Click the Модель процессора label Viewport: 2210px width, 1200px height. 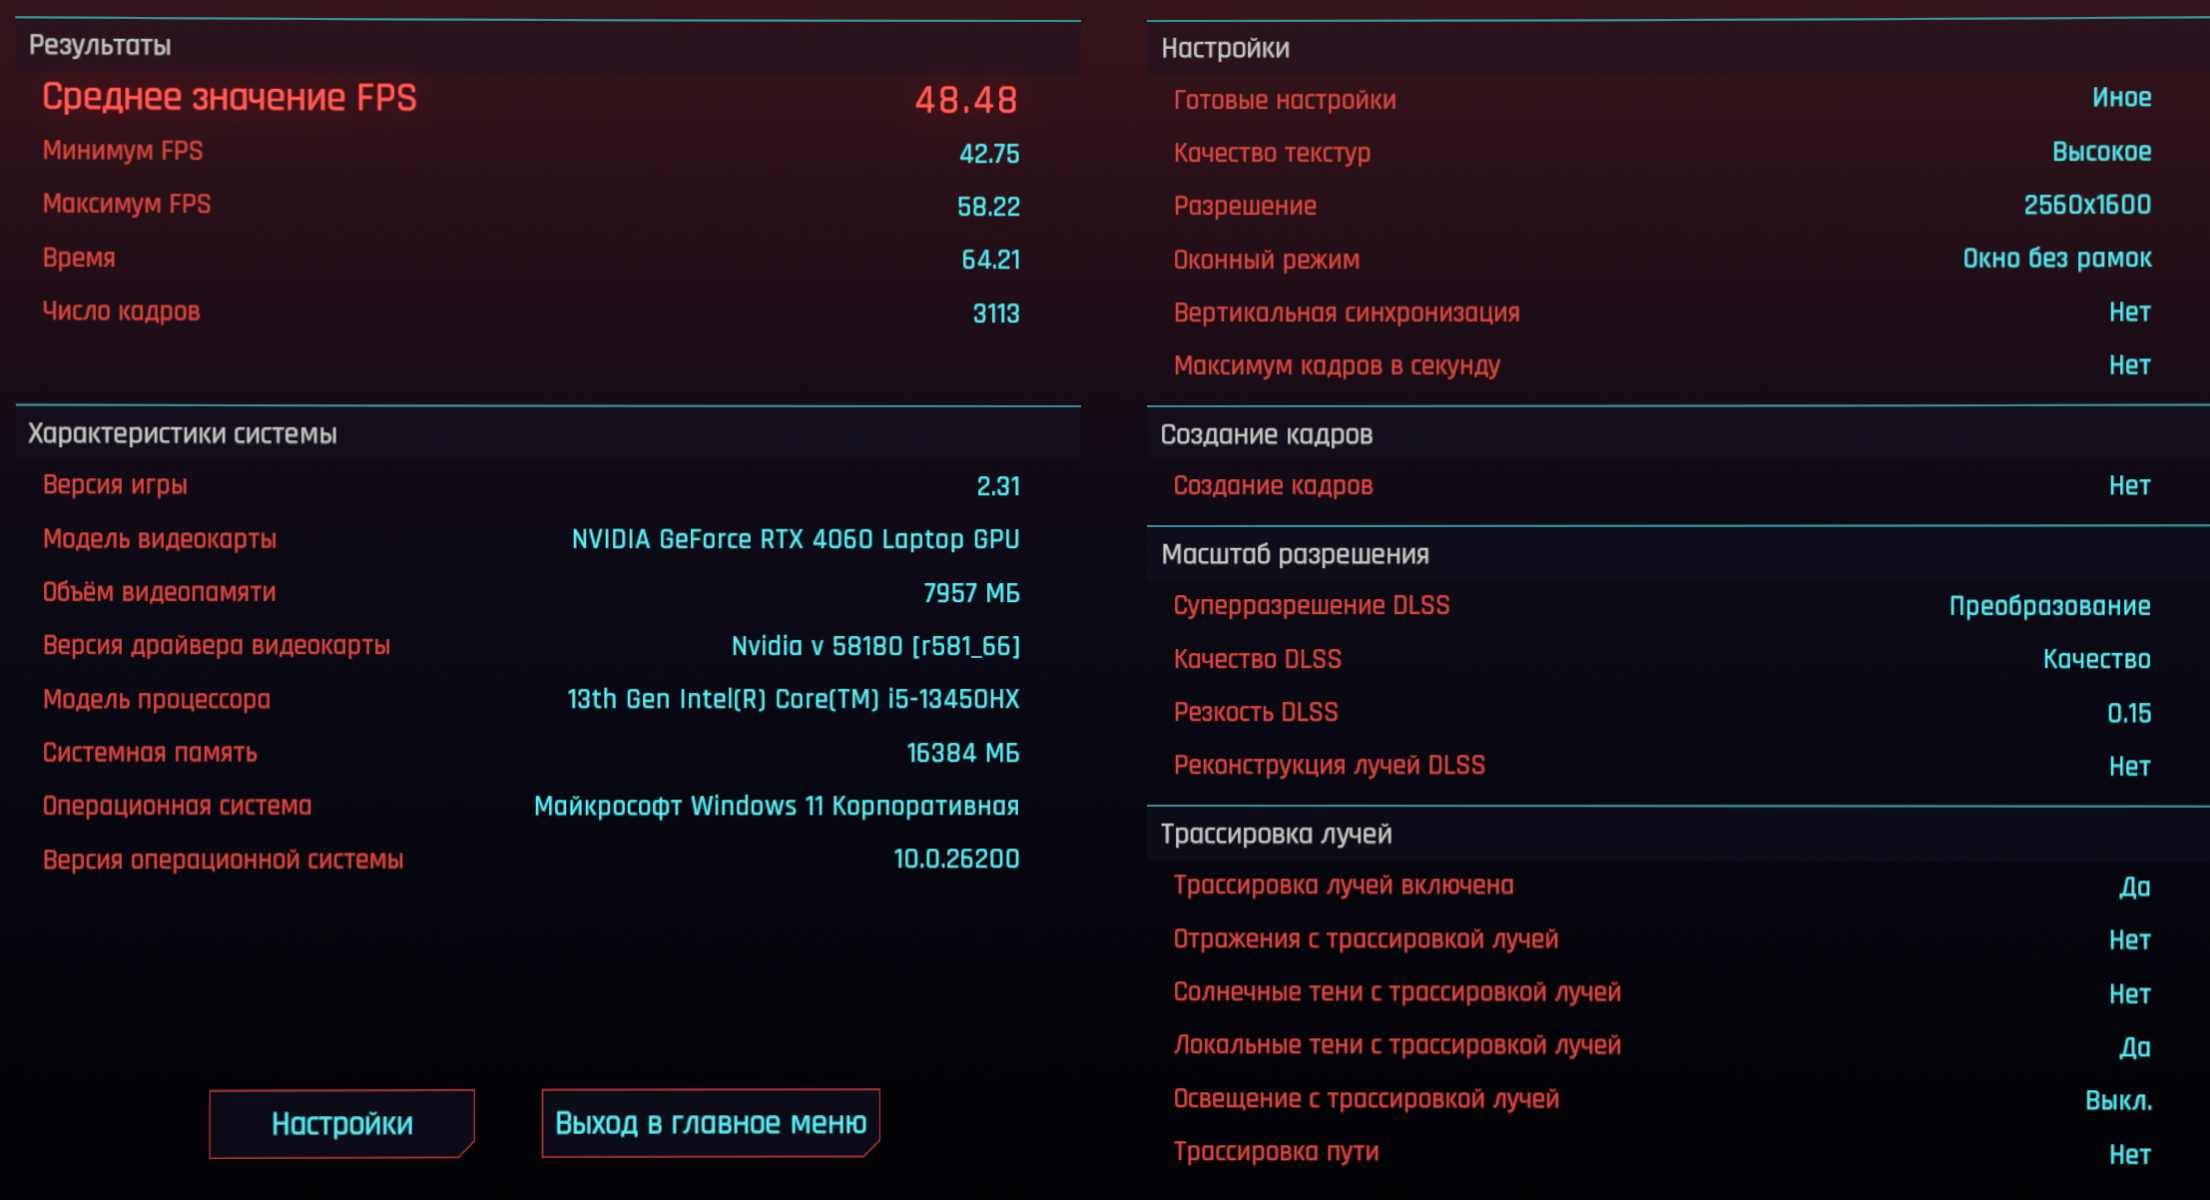click(156, 699)
